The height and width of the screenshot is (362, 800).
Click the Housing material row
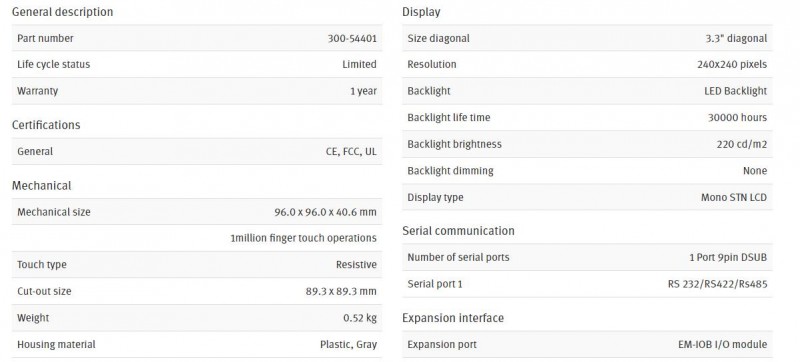pos(197,344)
